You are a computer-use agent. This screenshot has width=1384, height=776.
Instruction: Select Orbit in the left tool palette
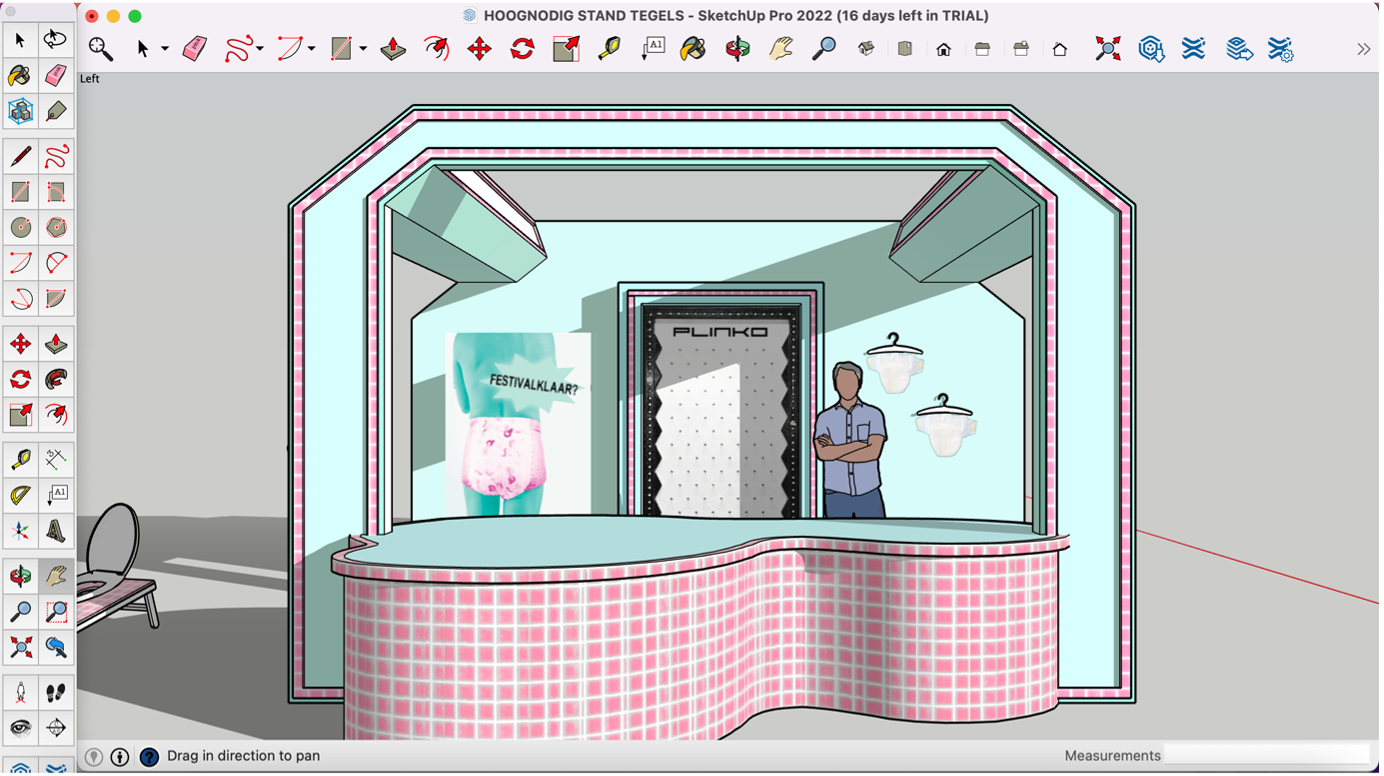(20, 576)
